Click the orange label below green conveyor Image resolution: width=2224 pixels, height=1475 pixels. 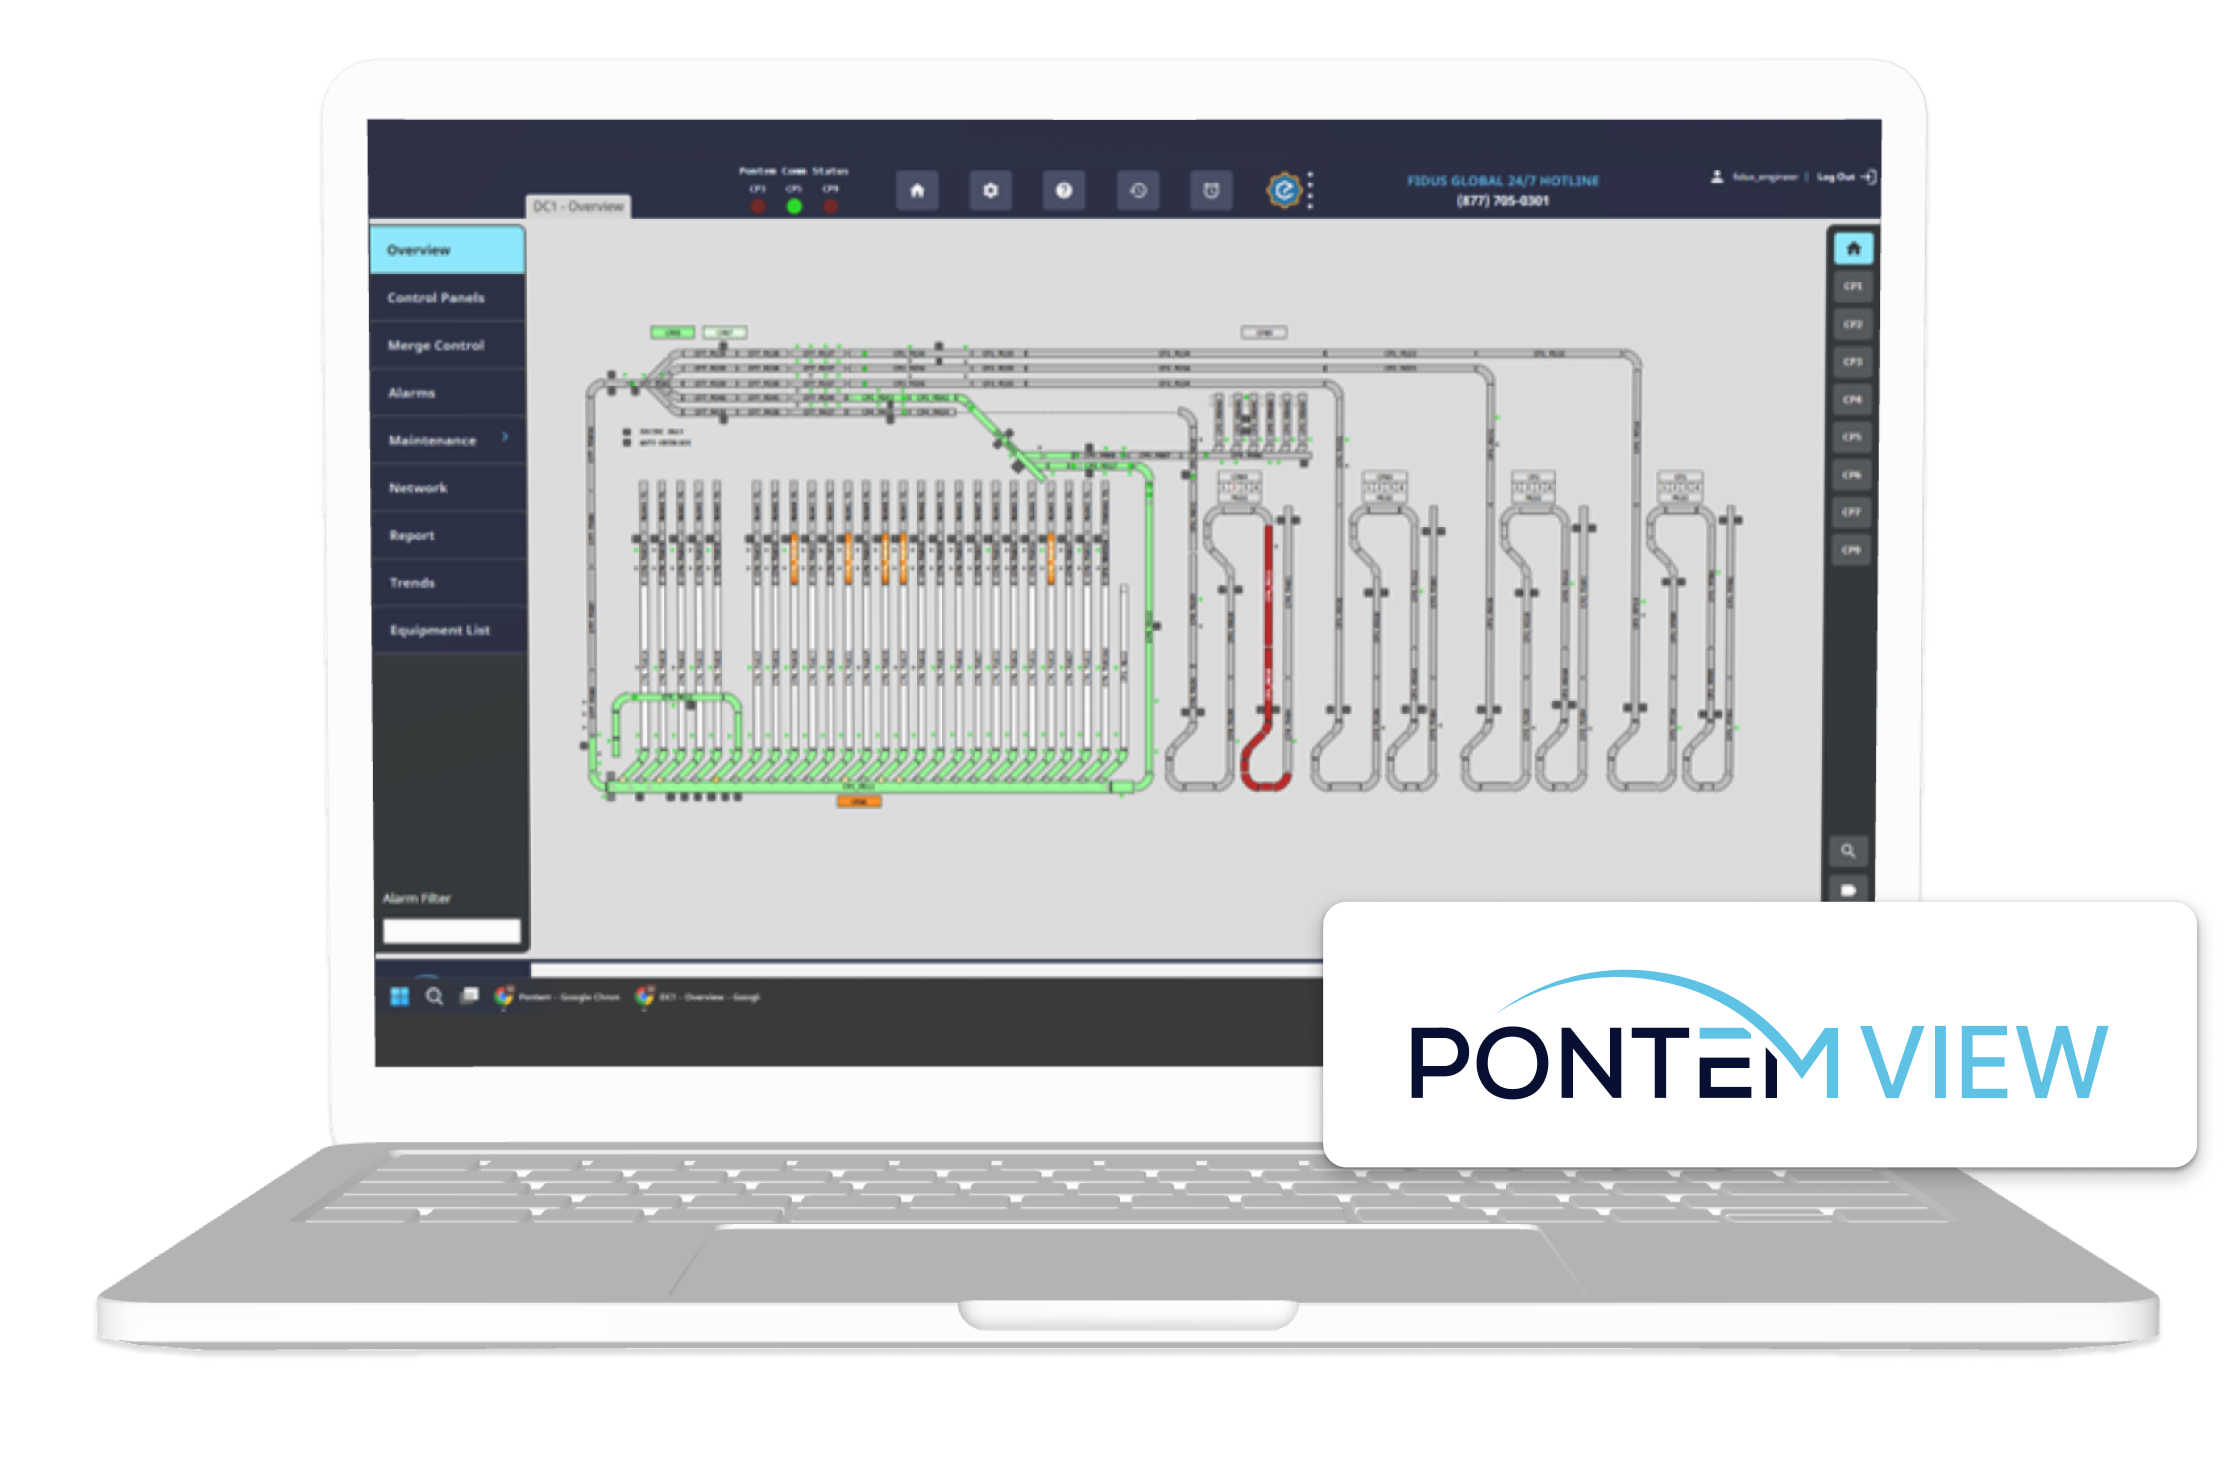click(858, 801)
